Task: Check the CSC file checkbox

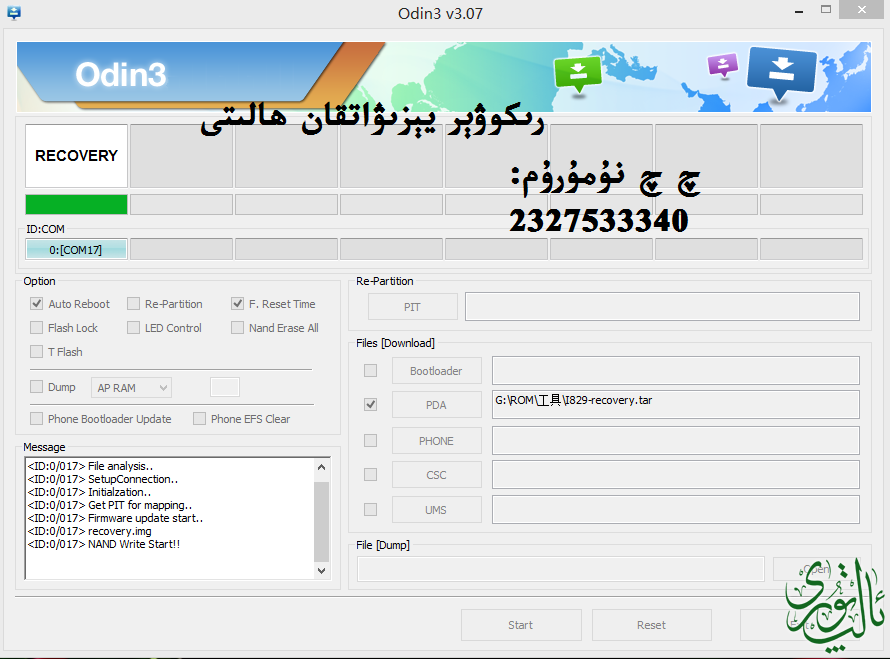Action: coord(370,475)
